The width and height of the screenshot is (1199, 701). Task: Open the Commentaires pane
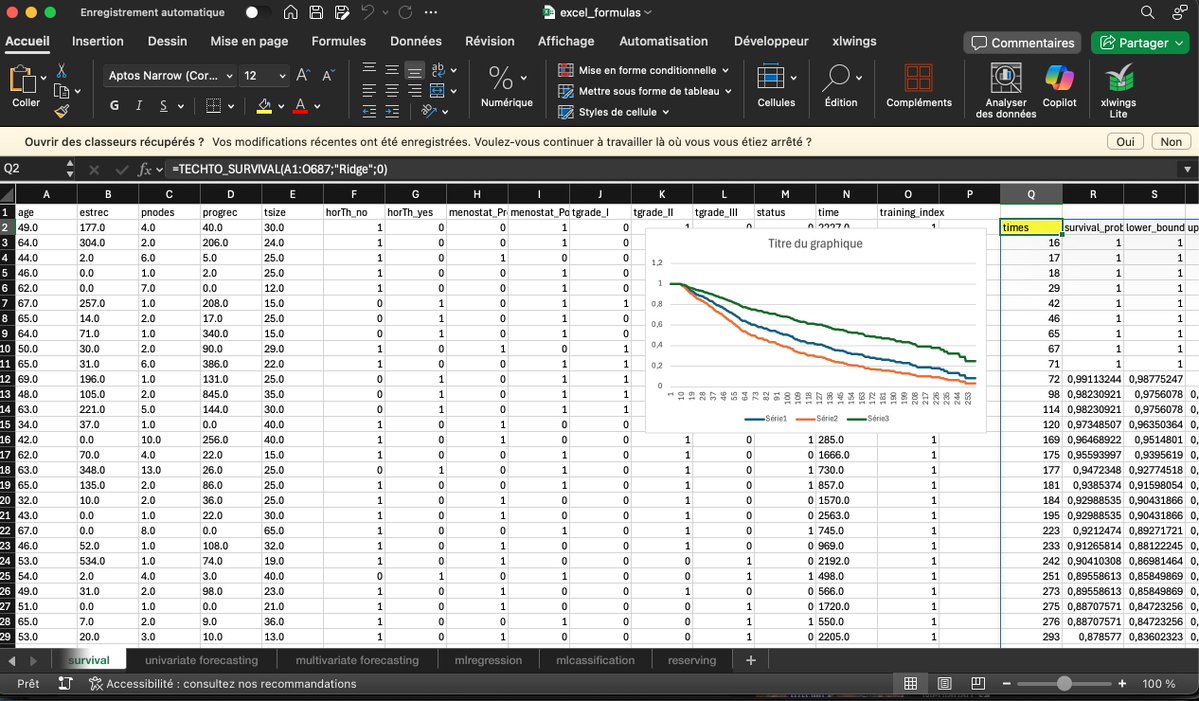click(x=1021, y=42)
